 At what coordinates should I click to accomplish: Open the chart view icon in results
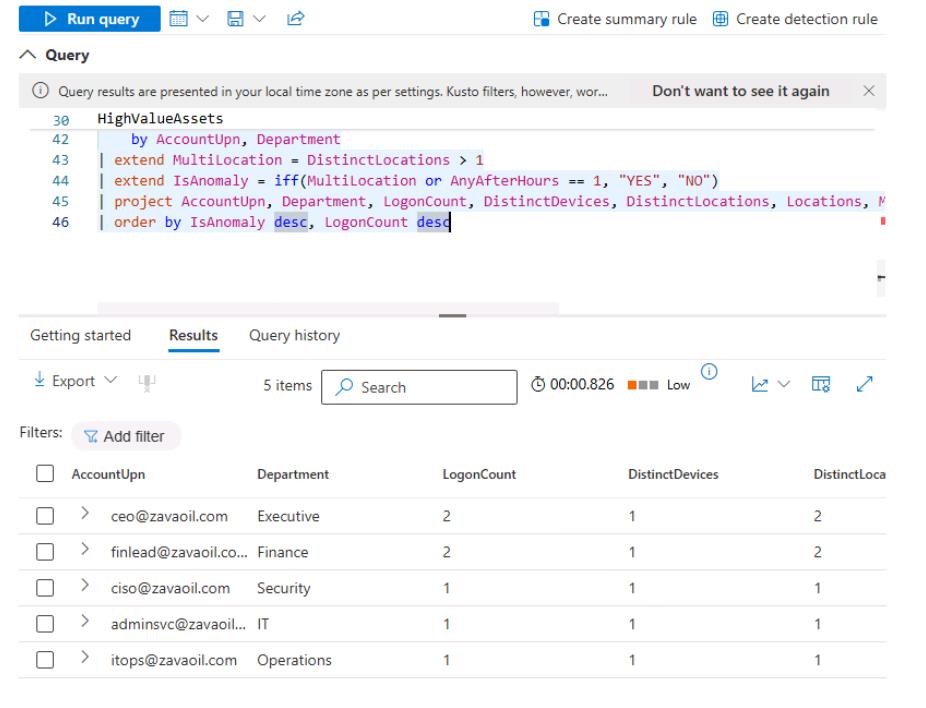click(758, 387)
